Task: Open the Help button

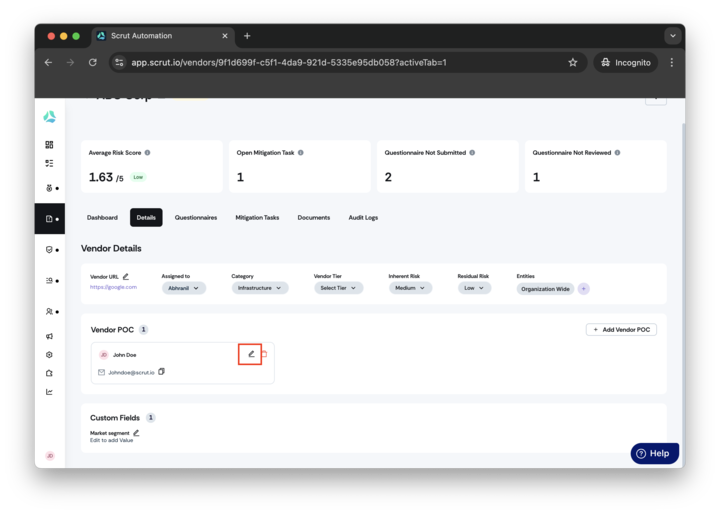Action: coord(654,453)
